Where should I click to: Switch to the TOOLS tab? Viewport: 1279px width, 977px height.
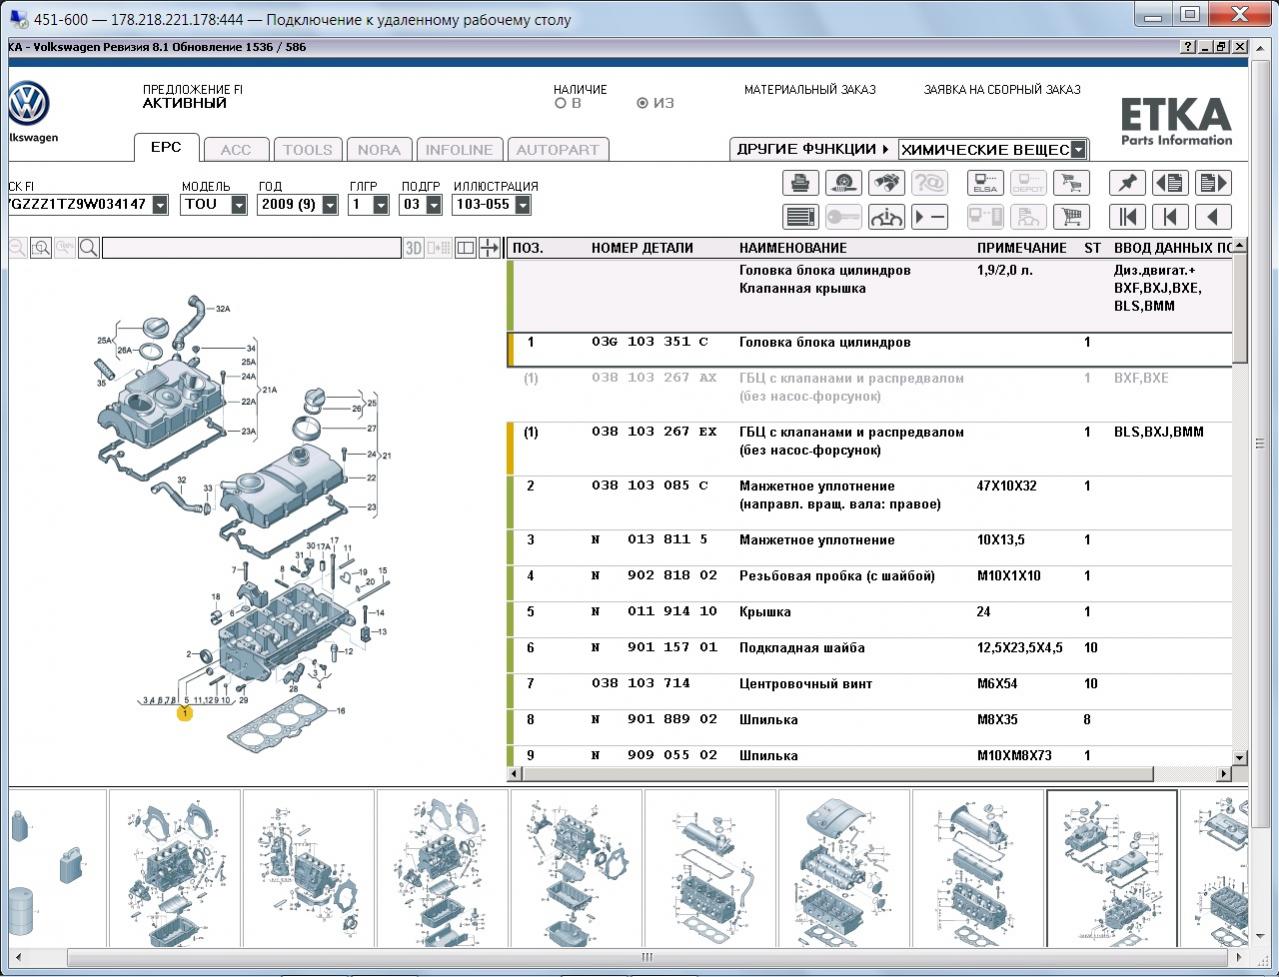308,150
